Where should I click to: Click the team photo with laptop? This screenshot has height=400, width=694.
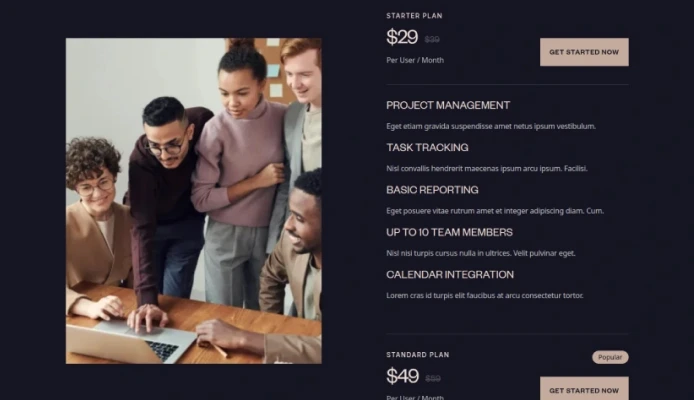pyautogui.click(x=194, y=201)
